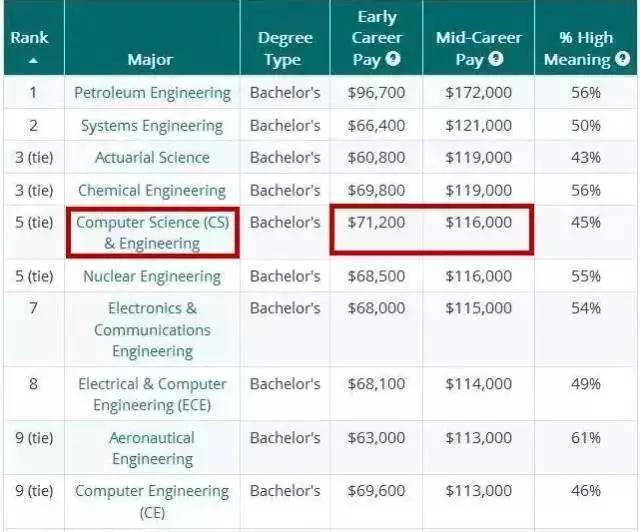Open the Computer Engineering (CE) link

pos(152,501)
